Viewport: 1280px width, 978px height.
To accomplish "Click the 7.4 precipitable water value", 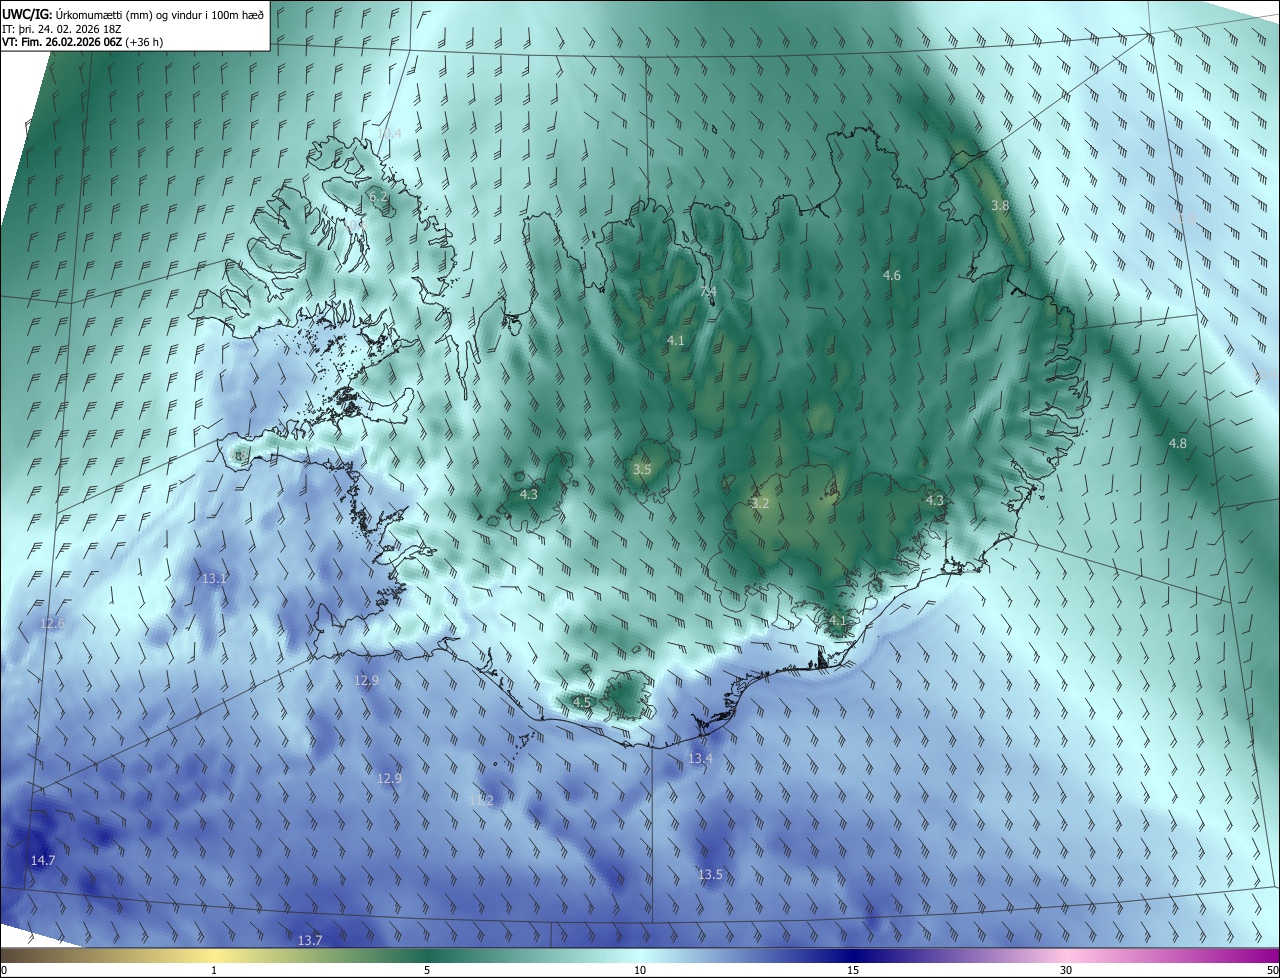I will [708, 292].
